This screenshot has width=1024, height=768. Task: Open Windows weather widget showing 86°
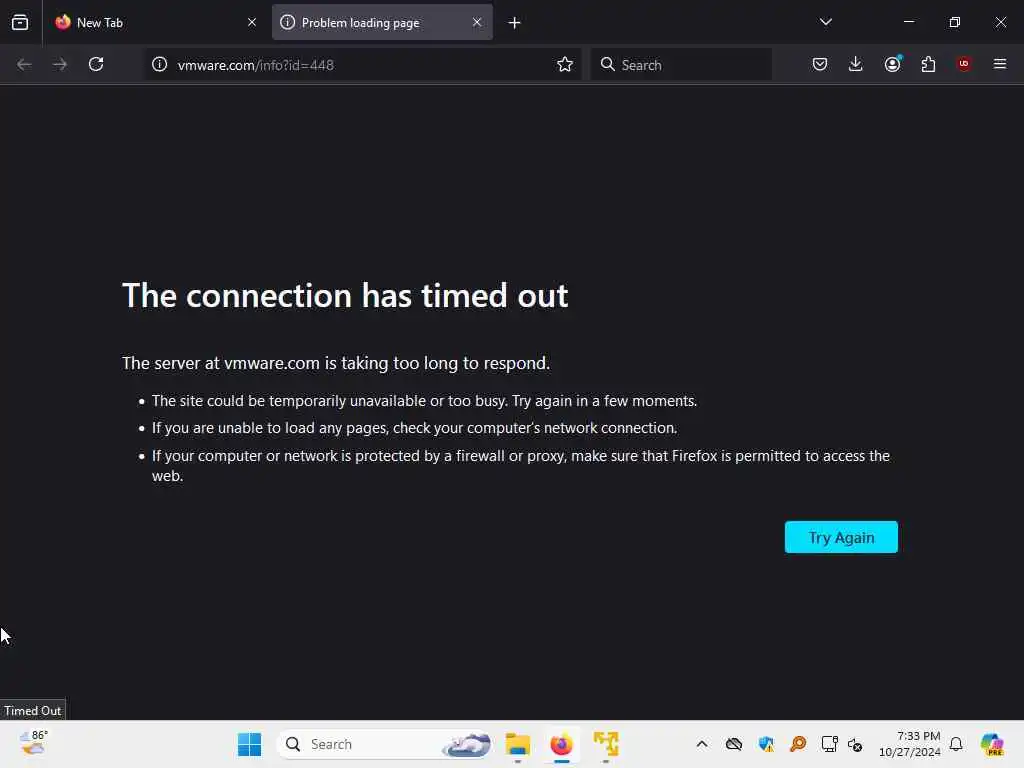pos(33,744)
